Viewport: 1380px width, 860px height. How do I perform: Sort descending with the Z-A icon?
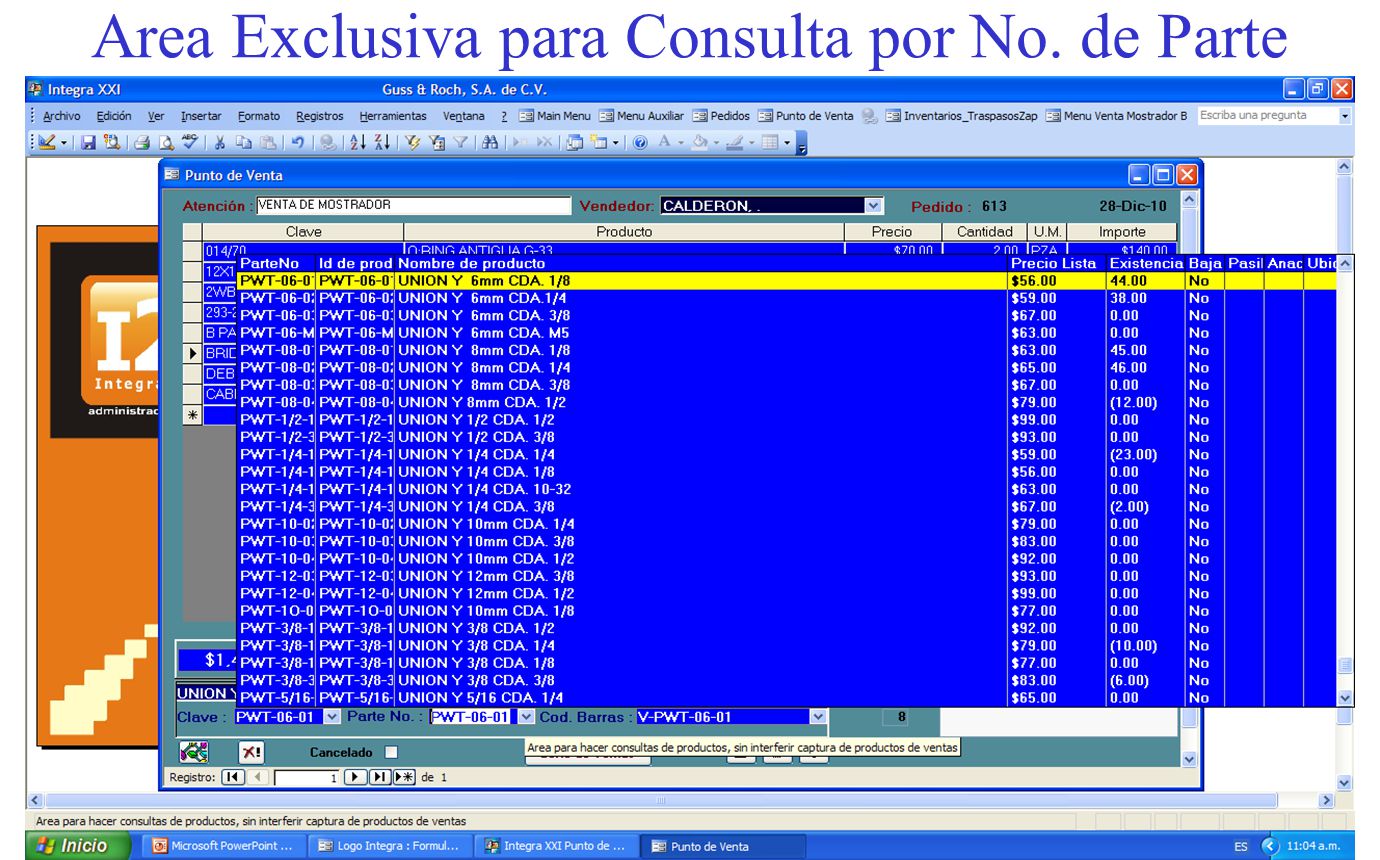pyautogui.click(x=382, y=144)
